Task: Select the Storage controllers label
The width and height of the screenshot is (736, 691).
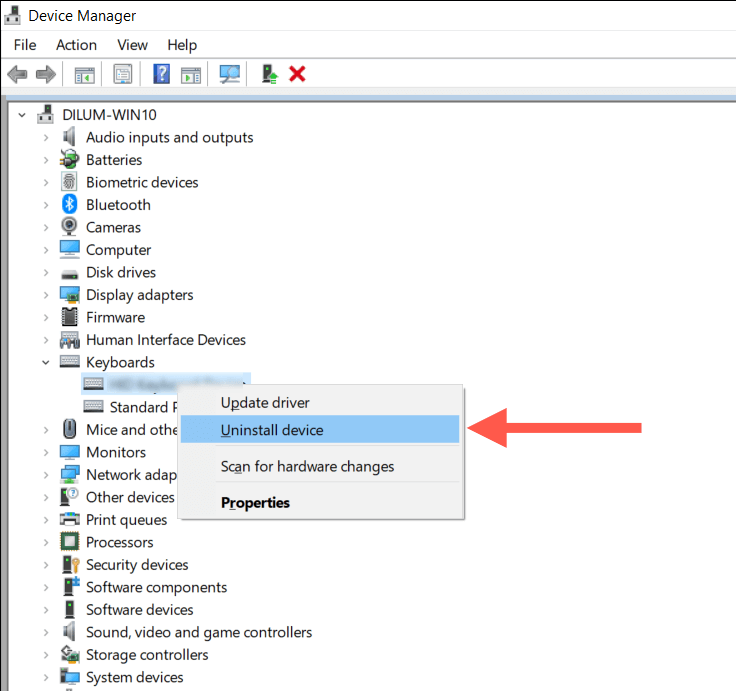Action: pos(147,655)
